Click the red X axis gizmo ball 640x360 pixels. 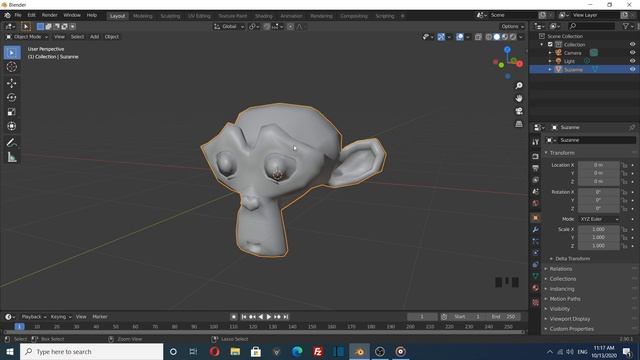tap(519, 64)
